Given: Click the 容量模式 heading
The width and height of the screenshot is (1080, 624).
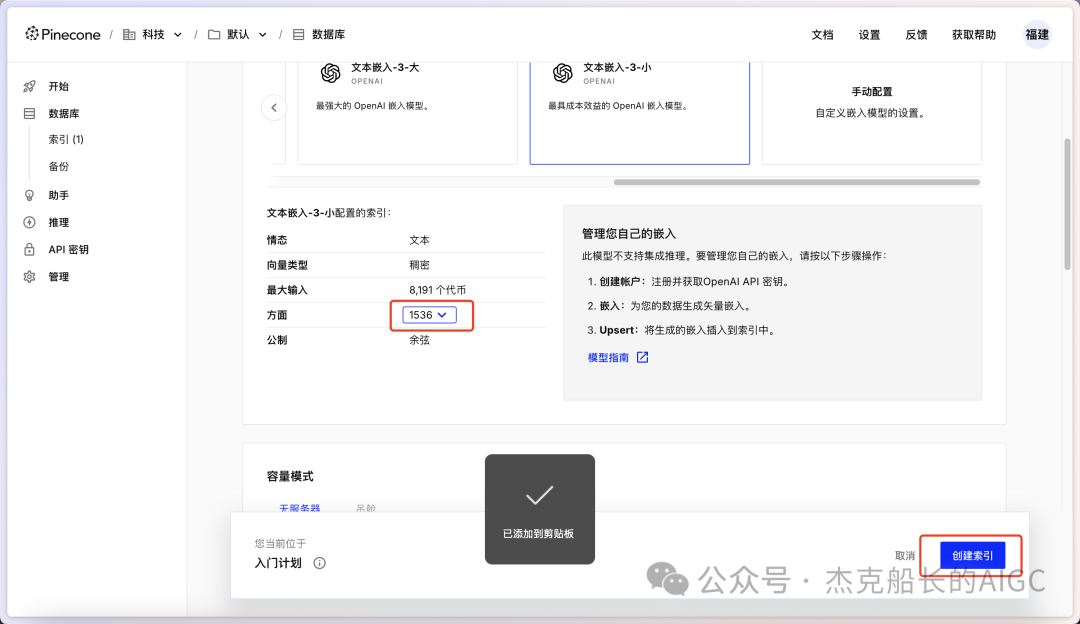Looking at the screenshot, I should [x=290, y=476].
